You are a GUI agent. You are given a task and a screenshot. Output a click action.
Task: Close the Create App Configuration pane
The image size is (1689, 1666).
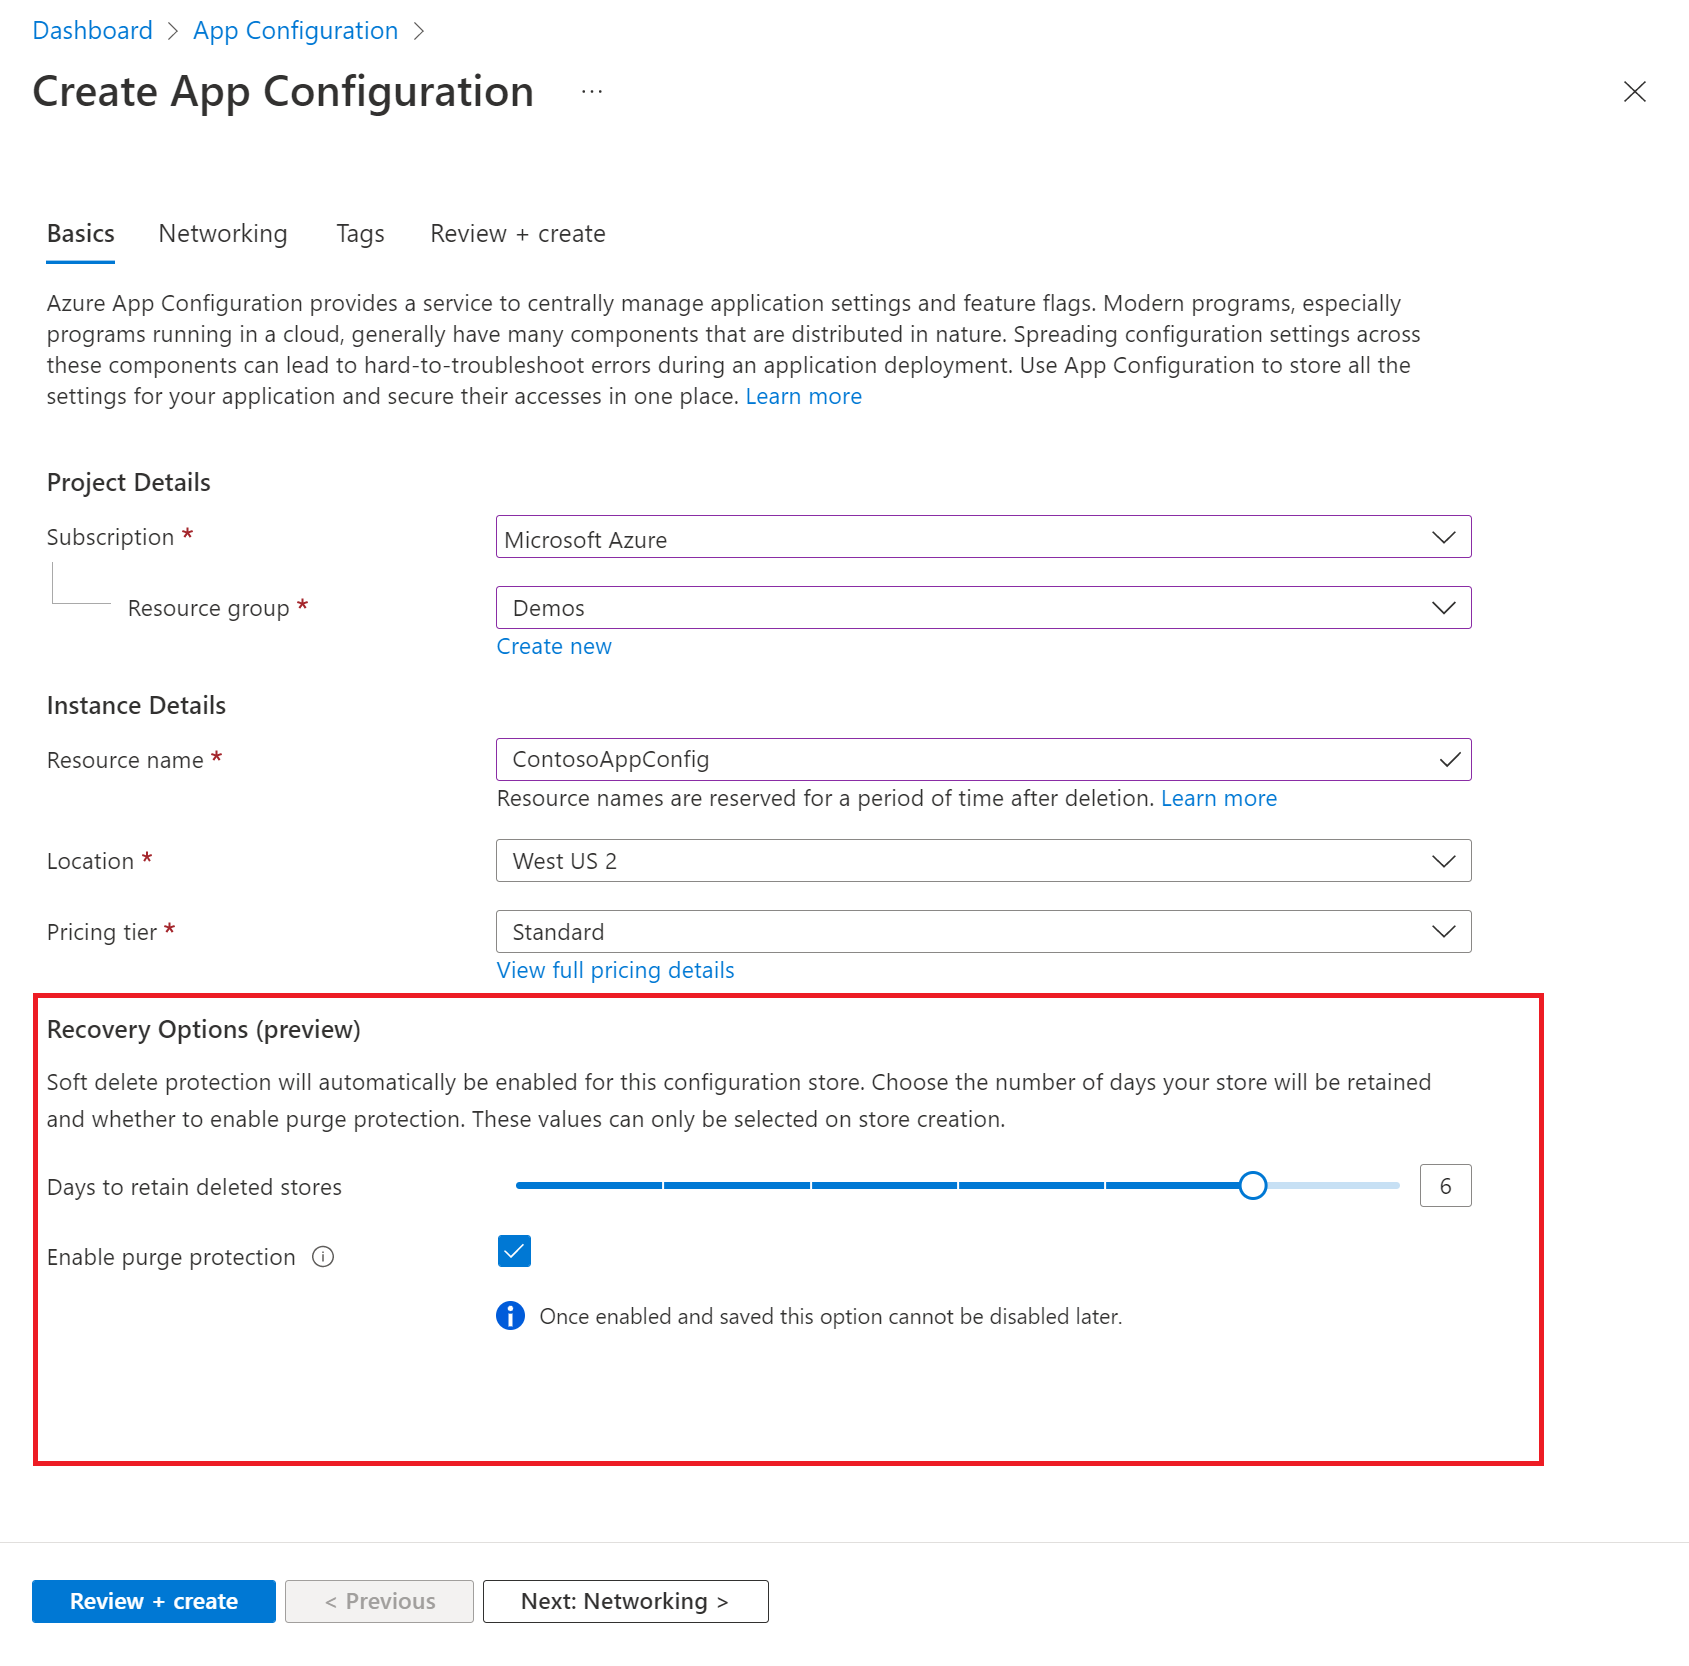(1634, 92)
